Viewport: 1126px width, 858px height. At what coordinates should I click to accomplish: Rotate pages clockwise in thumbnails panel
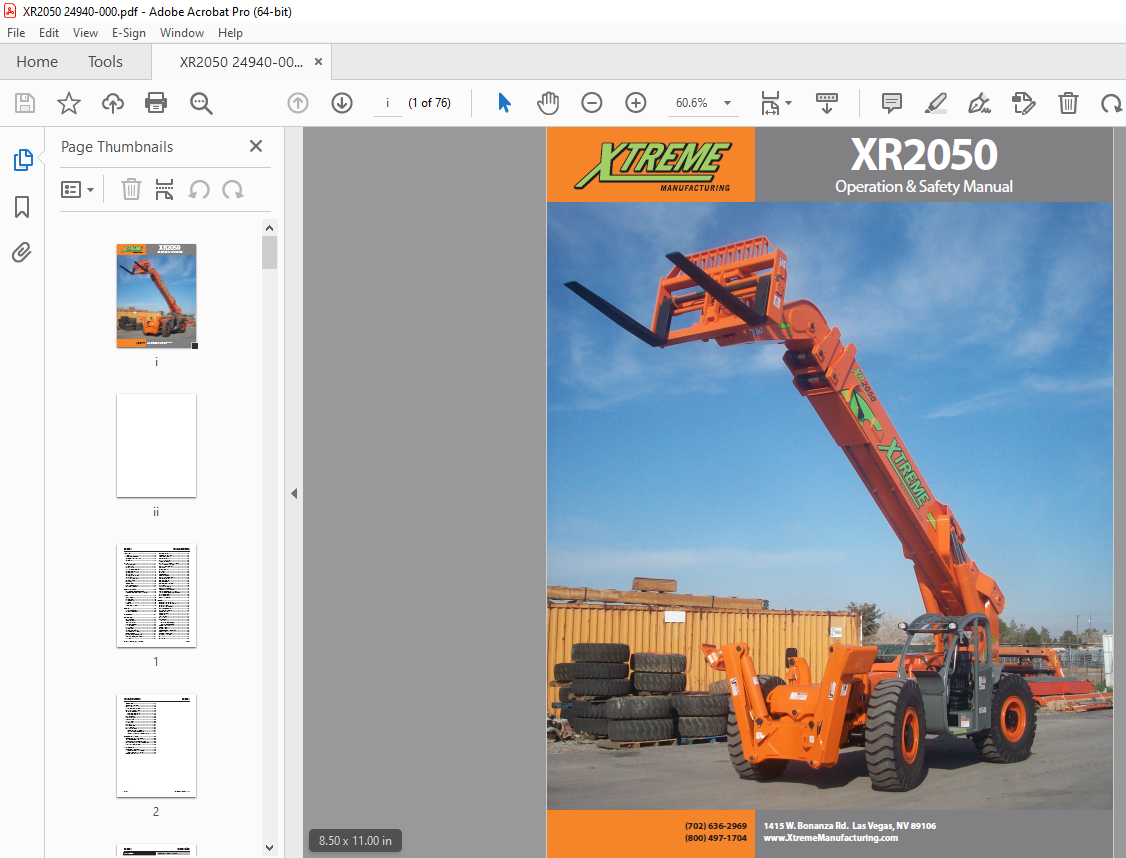[x=233, y=190]
